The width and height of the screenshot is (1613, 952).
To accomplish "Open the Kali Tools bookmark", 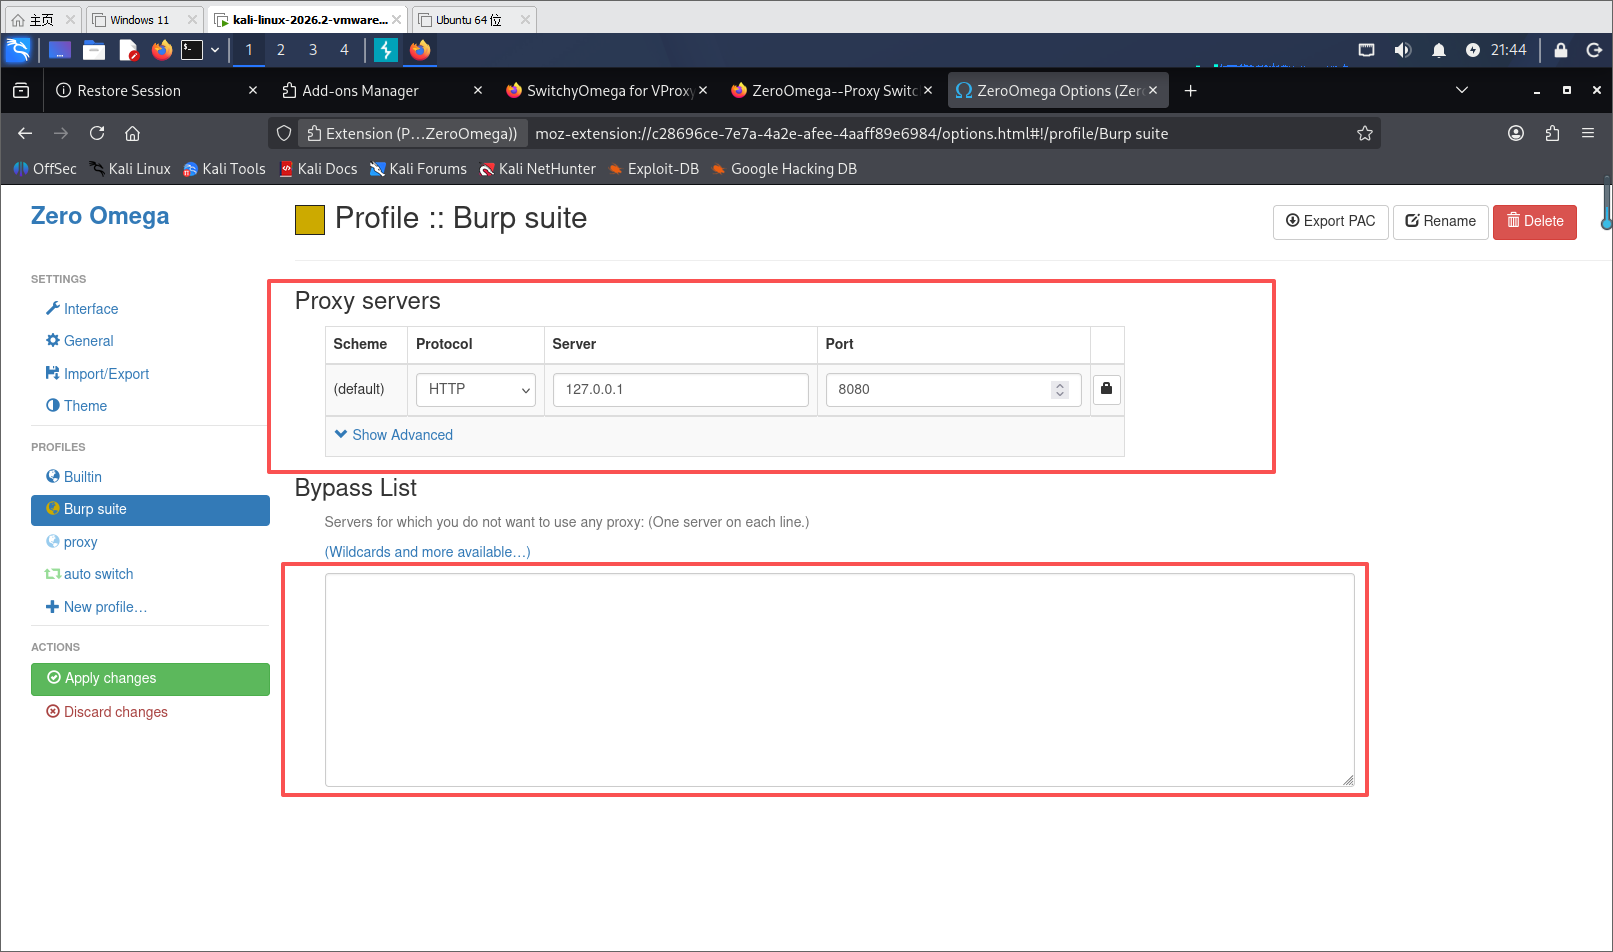I will [224, 169].
